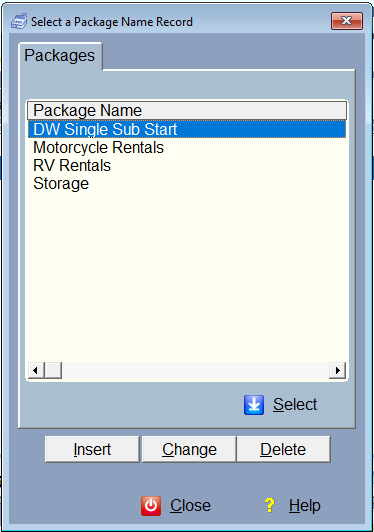Open the Packages tab
The height and width of the screenshot is (532, 374).
click(59, 56)
